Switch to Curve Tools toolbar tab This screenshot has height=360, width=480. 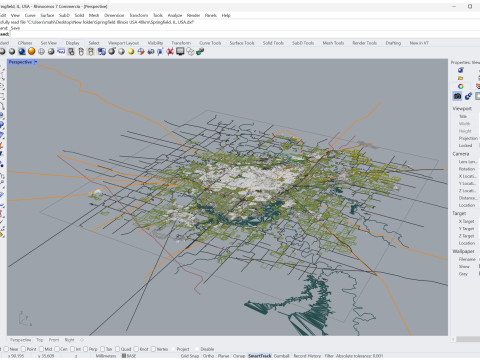(x=210, y=43)
